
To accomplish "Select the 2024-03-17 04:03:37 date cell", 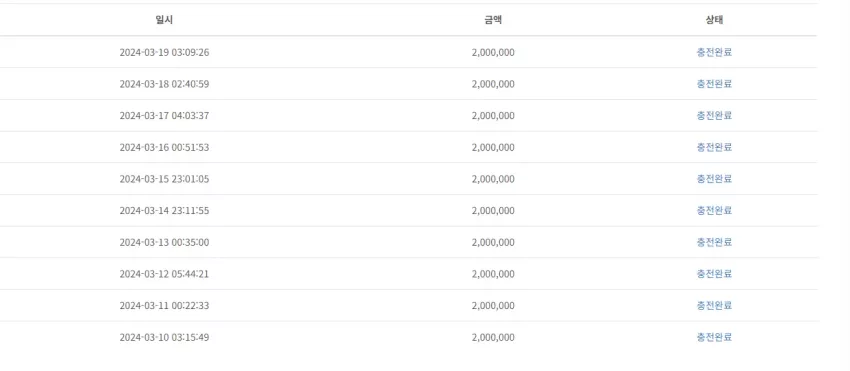I will (164, 116).
